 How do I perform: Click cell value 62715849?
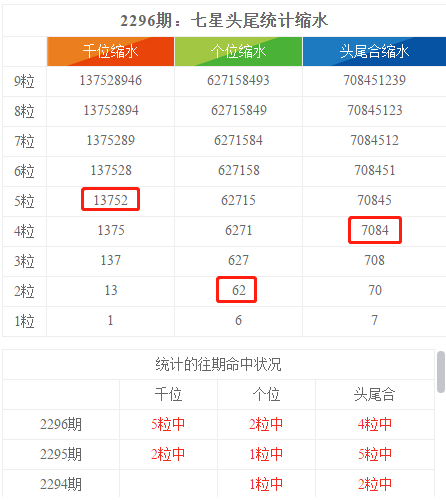tap(239, 110)
